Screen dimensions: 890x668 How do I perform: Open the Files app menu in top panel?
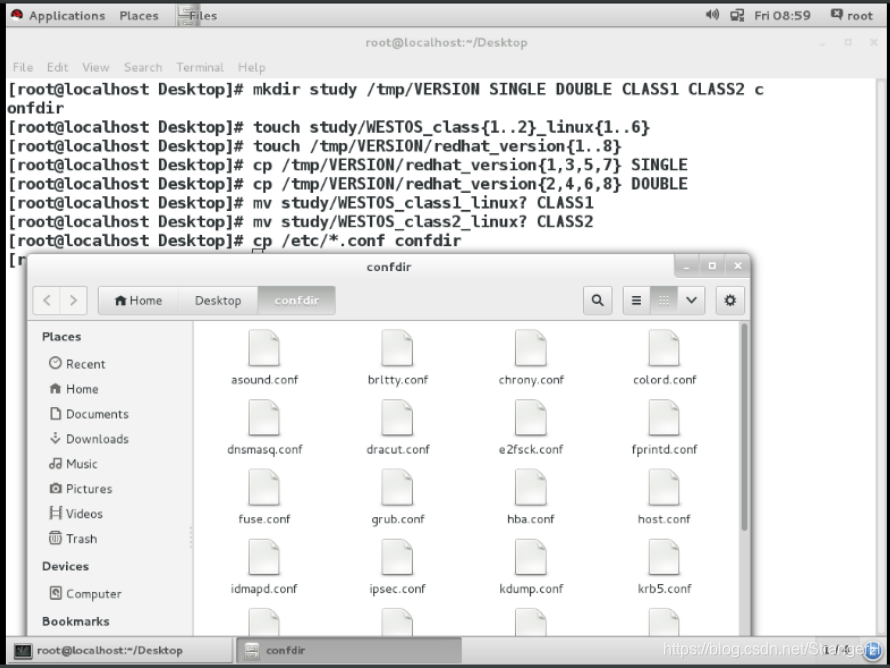pos(198,15)
